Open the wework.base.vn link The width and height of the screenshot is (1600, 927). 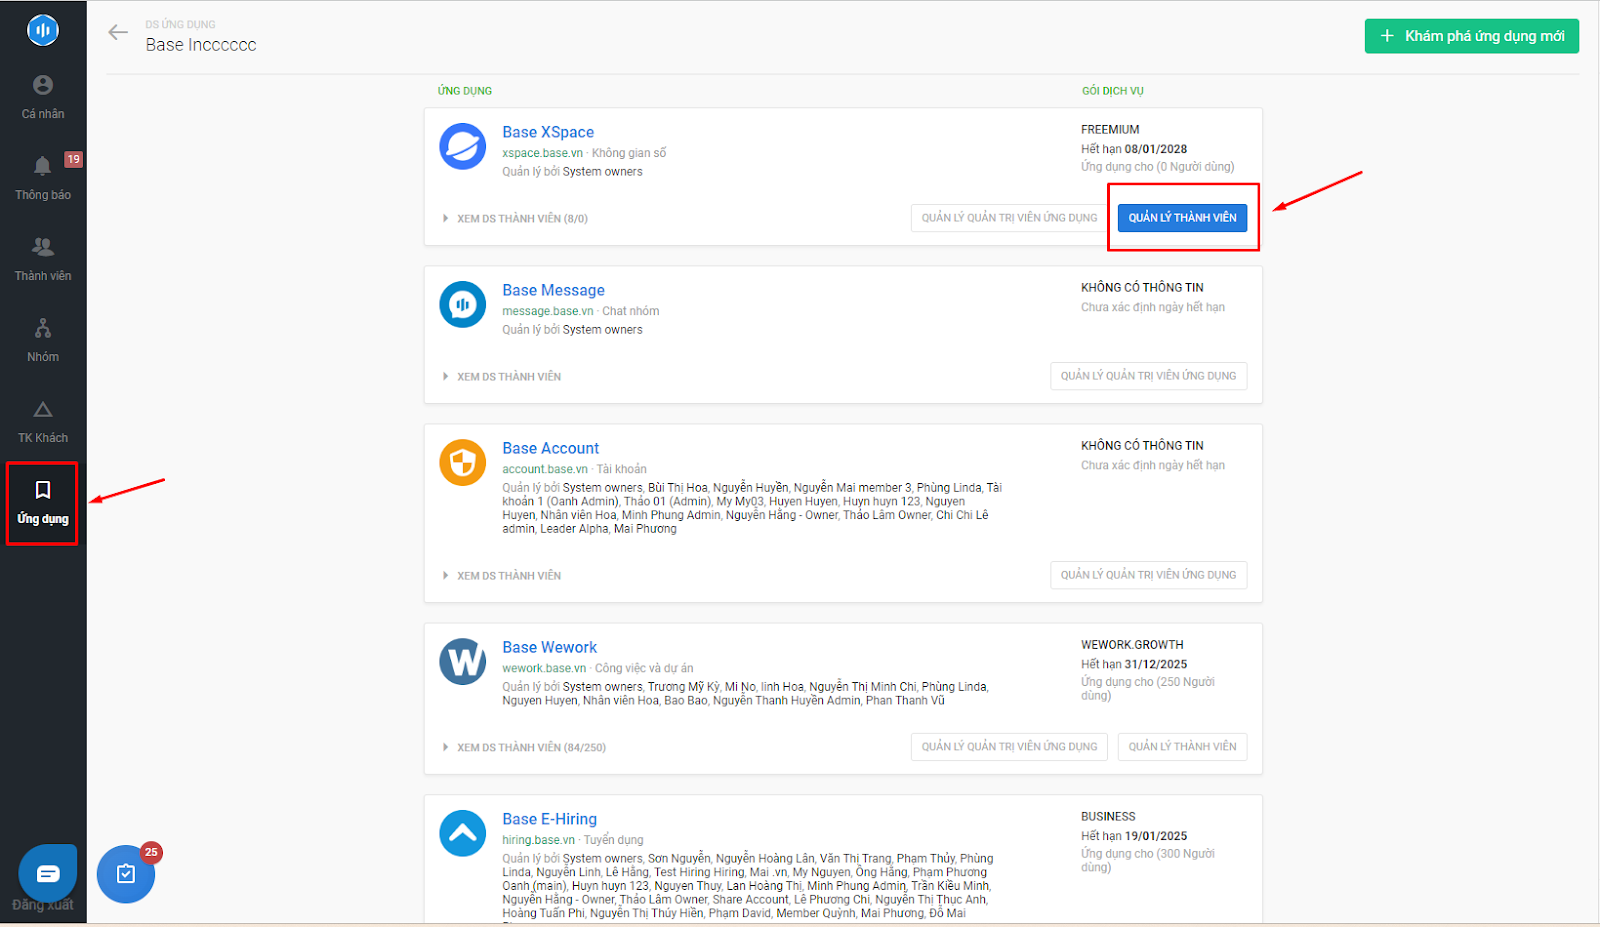tap(544, 668)
